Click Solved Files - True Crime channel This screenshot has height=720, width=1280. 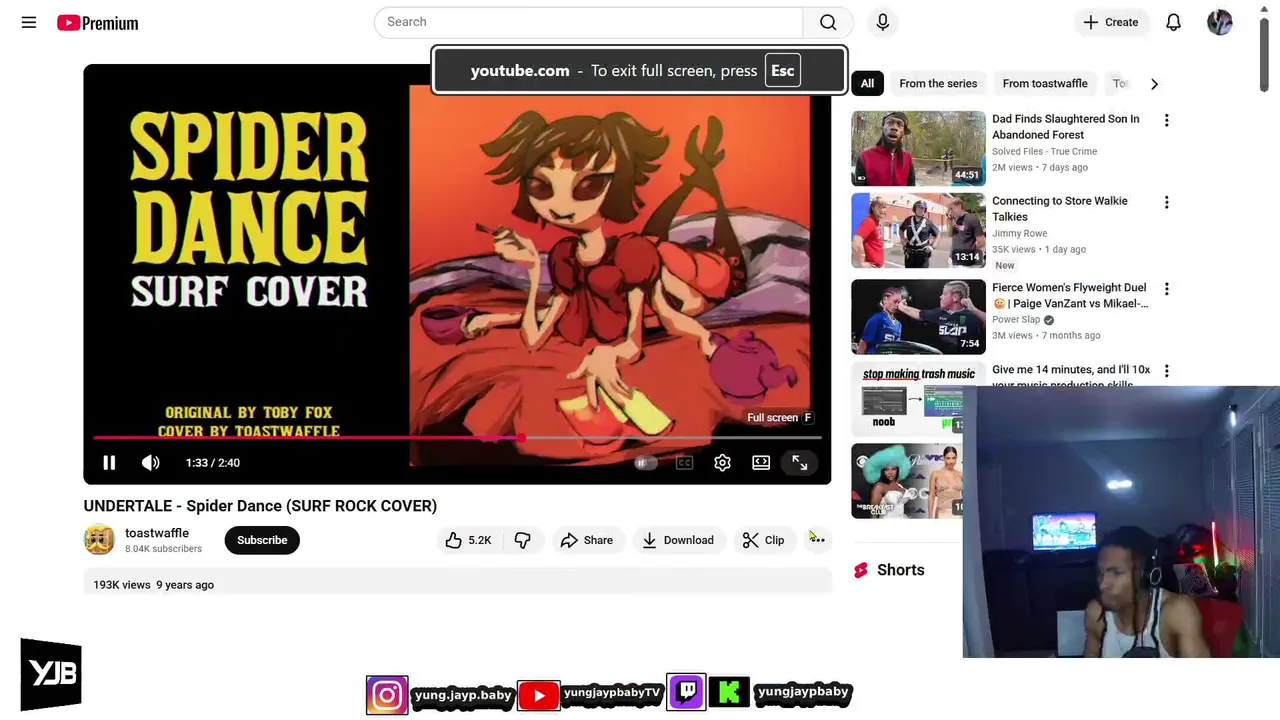click(1044, 151)
